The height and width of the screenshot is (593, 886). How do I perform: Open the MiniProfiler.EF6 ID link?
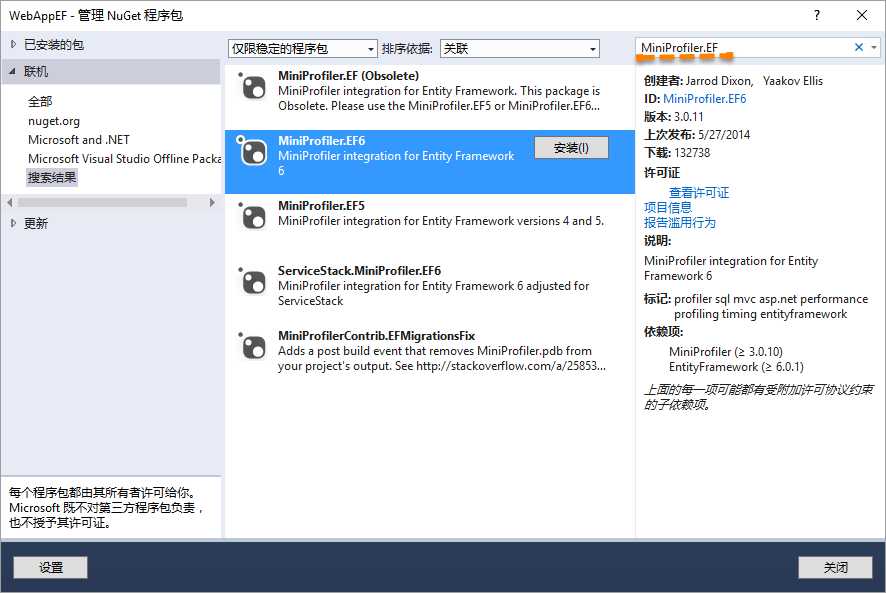(x=705, y=99)
